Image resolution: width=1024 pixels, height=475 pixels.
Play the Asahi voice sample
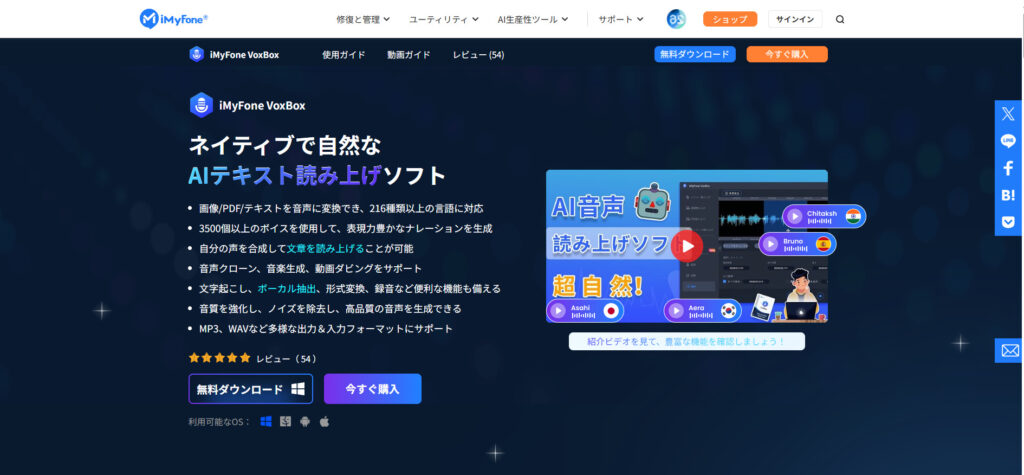point(558,310)
